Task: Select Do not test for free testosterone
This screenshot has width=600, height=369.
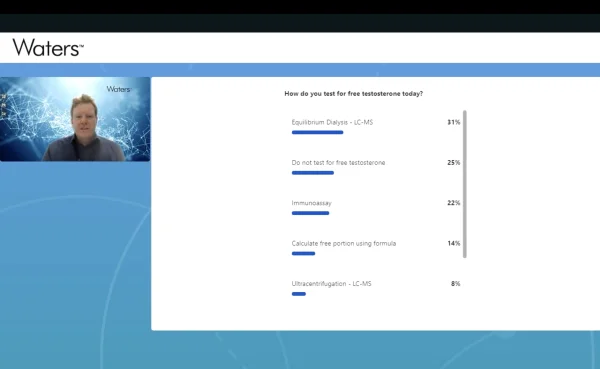Action: [338, 163]
